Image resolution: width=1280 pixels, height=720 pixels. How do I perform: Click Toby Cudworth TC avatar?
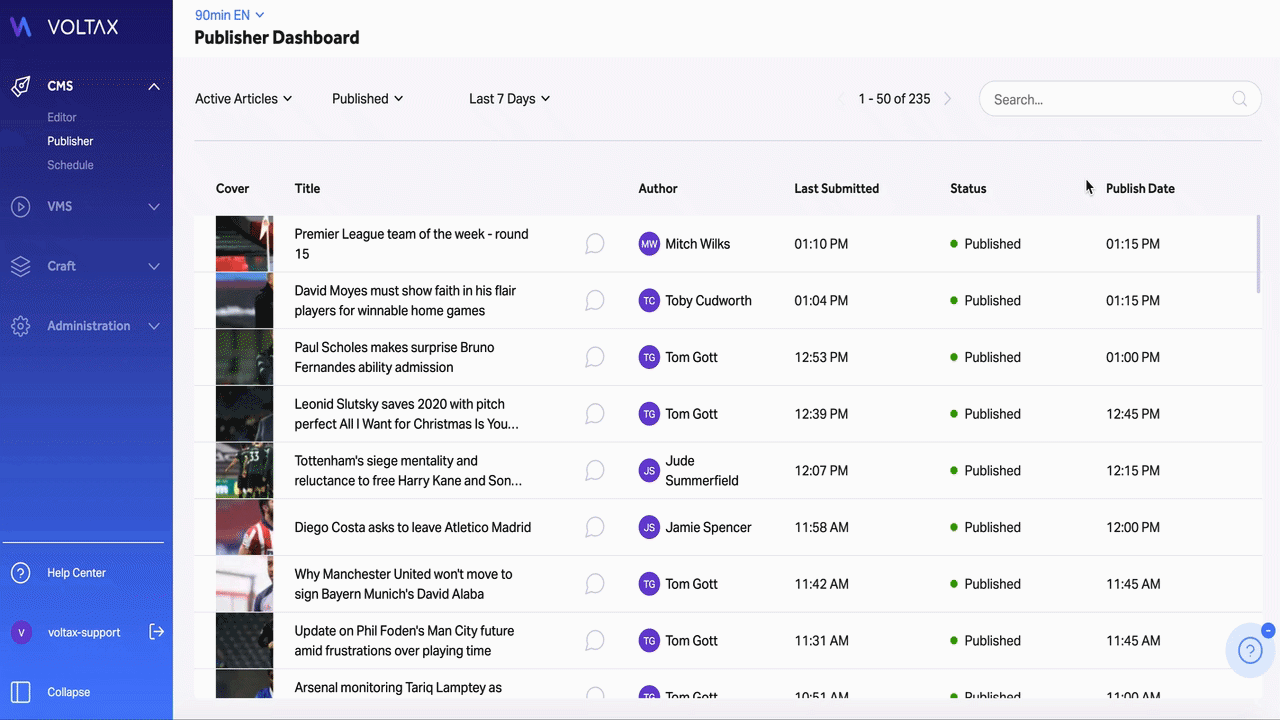[649, 300]
